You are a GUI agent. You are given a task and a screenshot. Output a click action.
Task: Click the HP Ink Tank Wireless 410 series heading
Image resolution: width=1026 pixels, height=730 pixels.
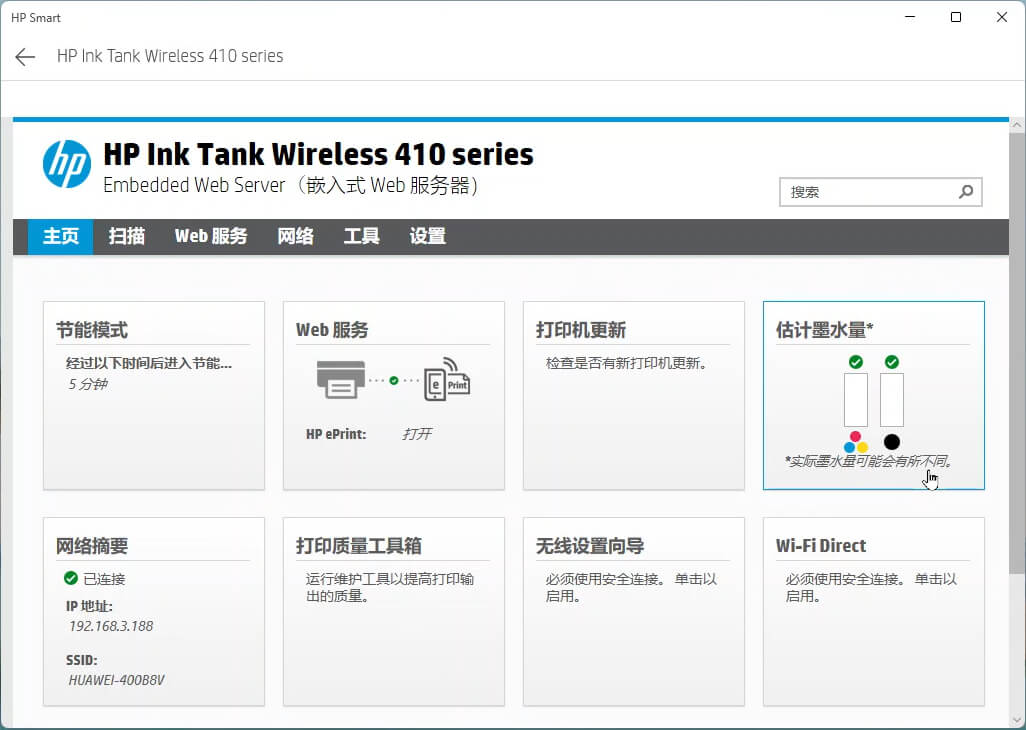tap(318, 154)
